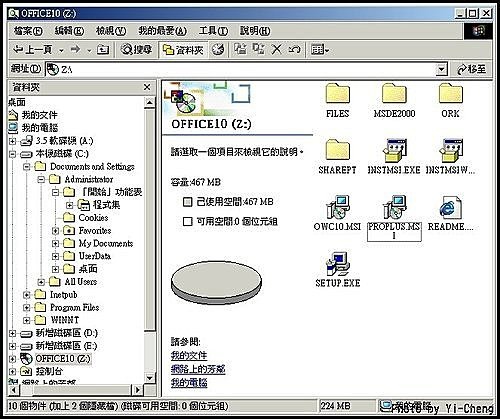
Task: Open the 說明(H) menu
Action: click(255, 31)
